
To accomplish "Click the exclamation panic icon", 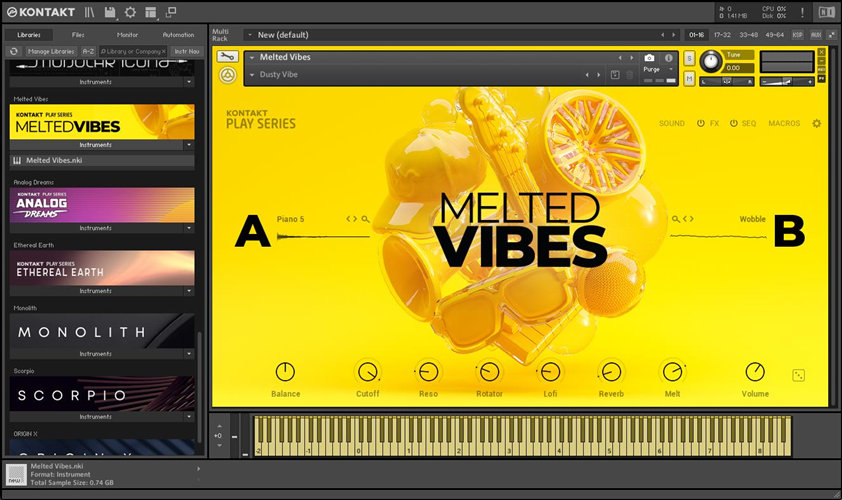I will [x=802, y=12].
